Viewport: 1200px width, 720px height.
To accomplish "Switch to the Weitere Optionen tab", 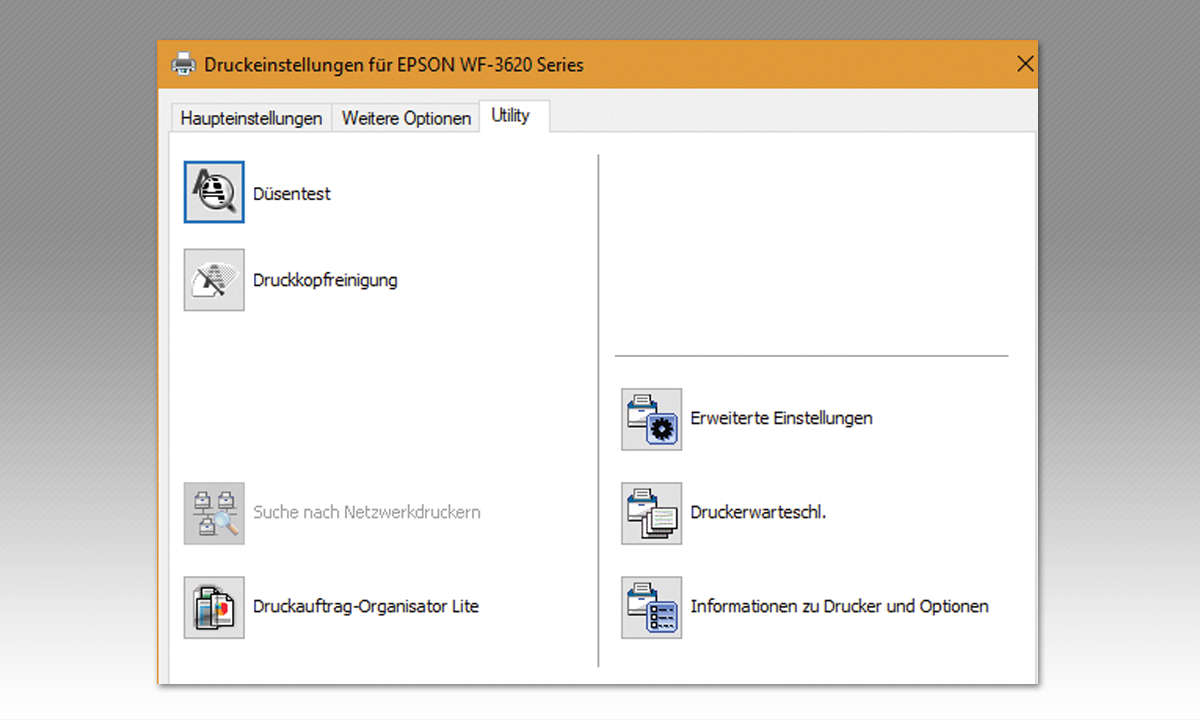I will click(x=406, y=118).
